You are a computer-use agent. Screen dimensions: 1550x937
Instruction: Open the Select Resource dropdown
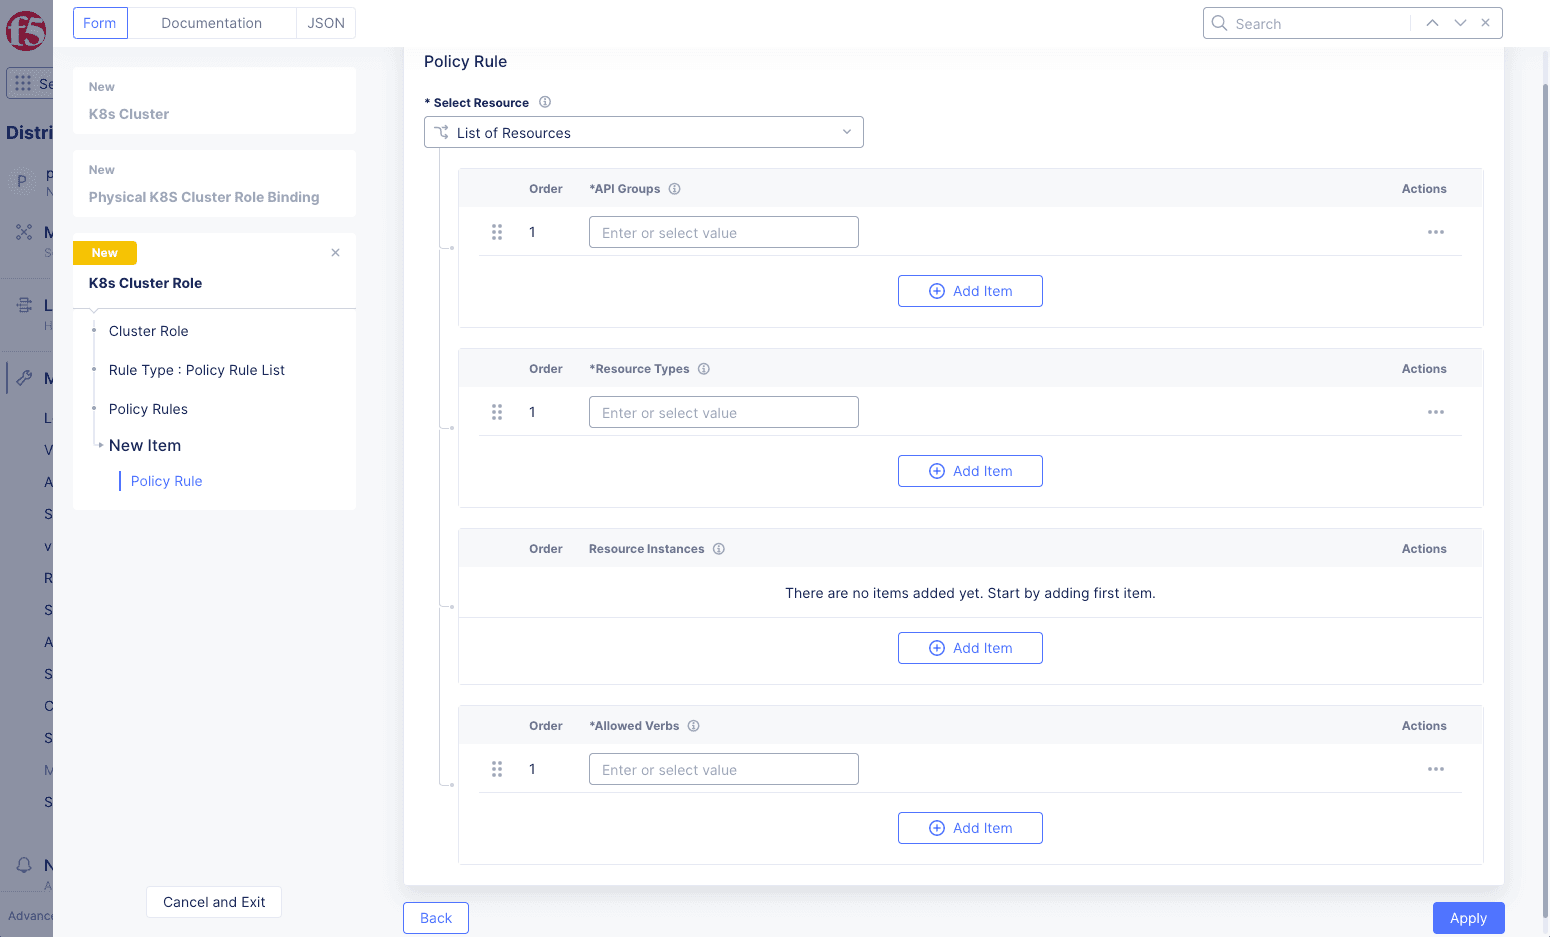point(643,132)
